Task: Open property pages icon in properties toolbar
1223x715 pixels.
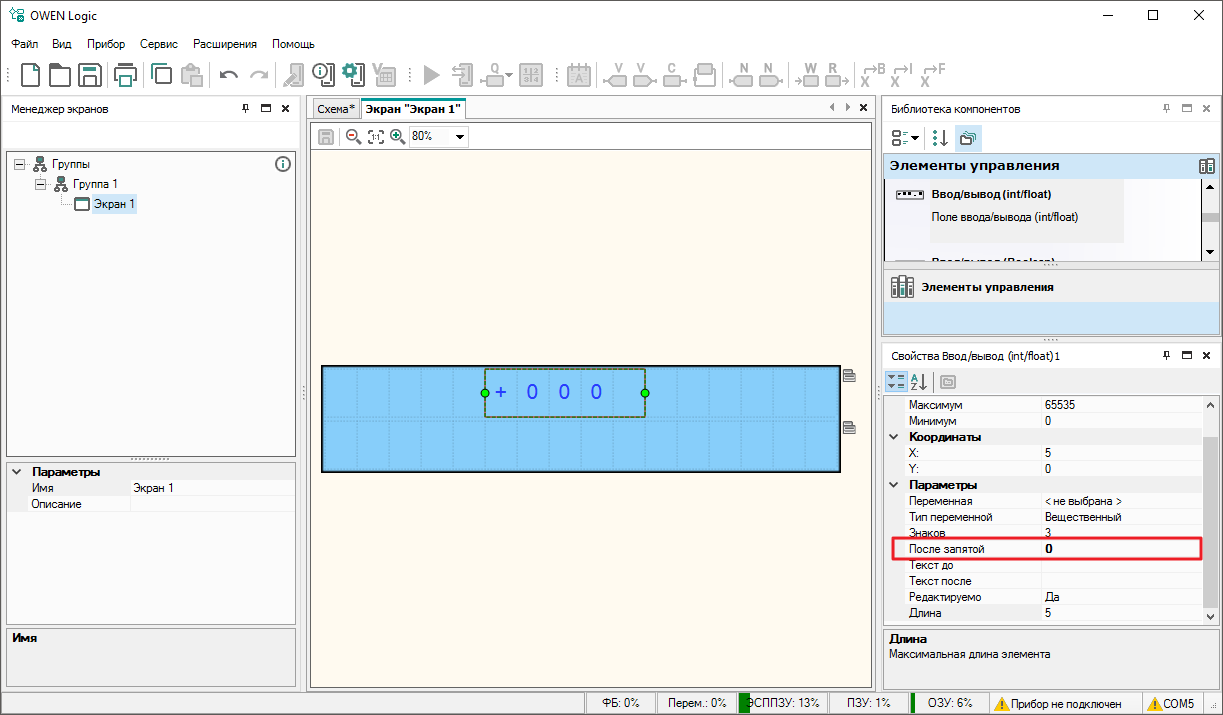Action: click(948, 382)
